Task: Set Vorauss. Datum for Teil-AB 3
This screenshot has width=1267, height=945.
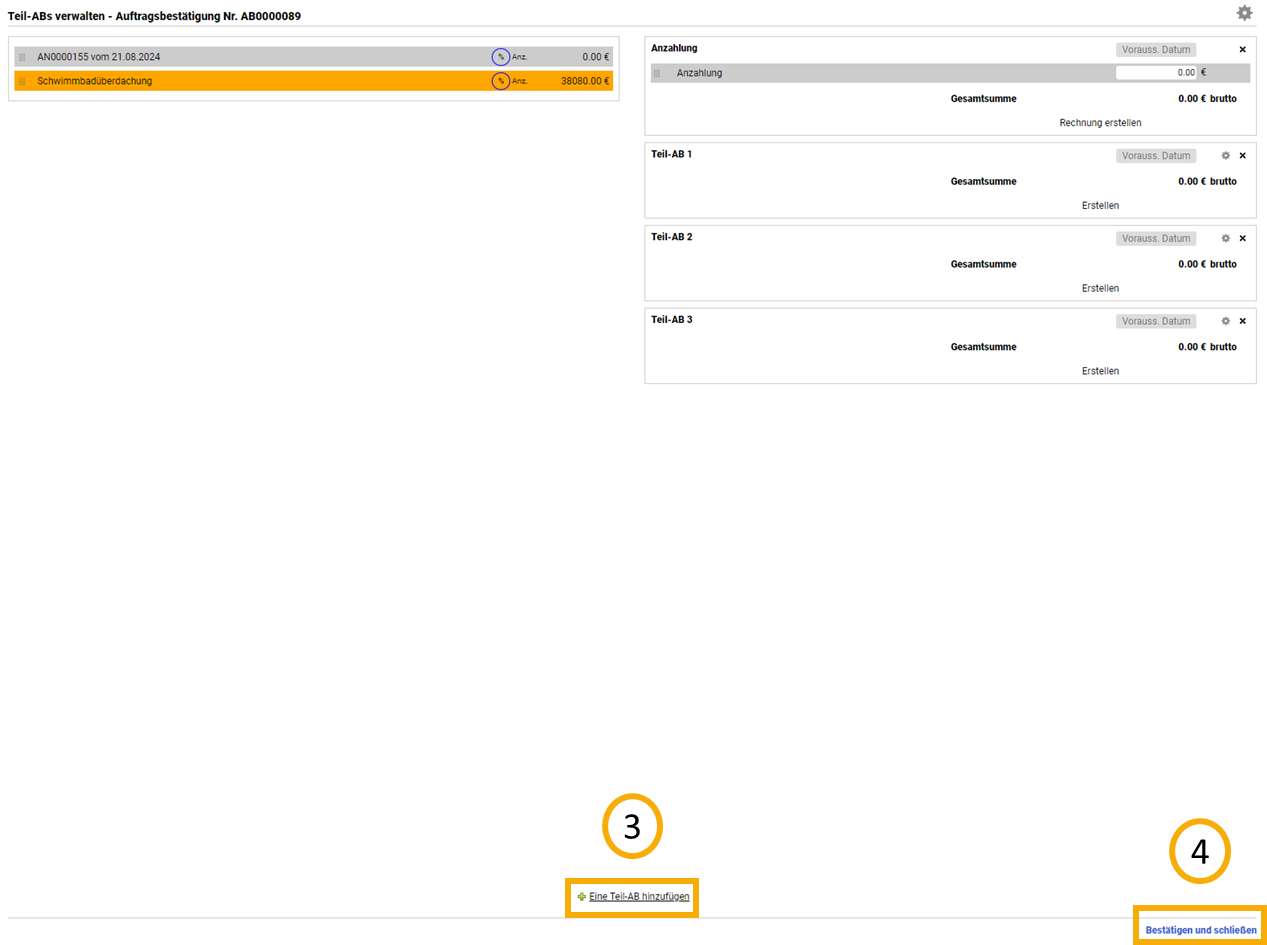Action: [1156, 322]
